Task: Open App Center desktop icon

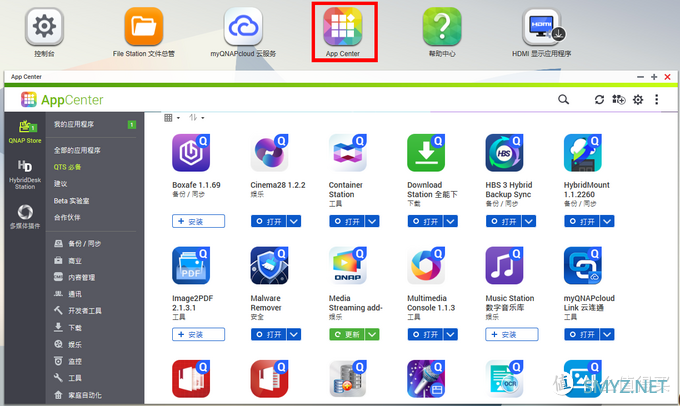Action: coord(343,27)
